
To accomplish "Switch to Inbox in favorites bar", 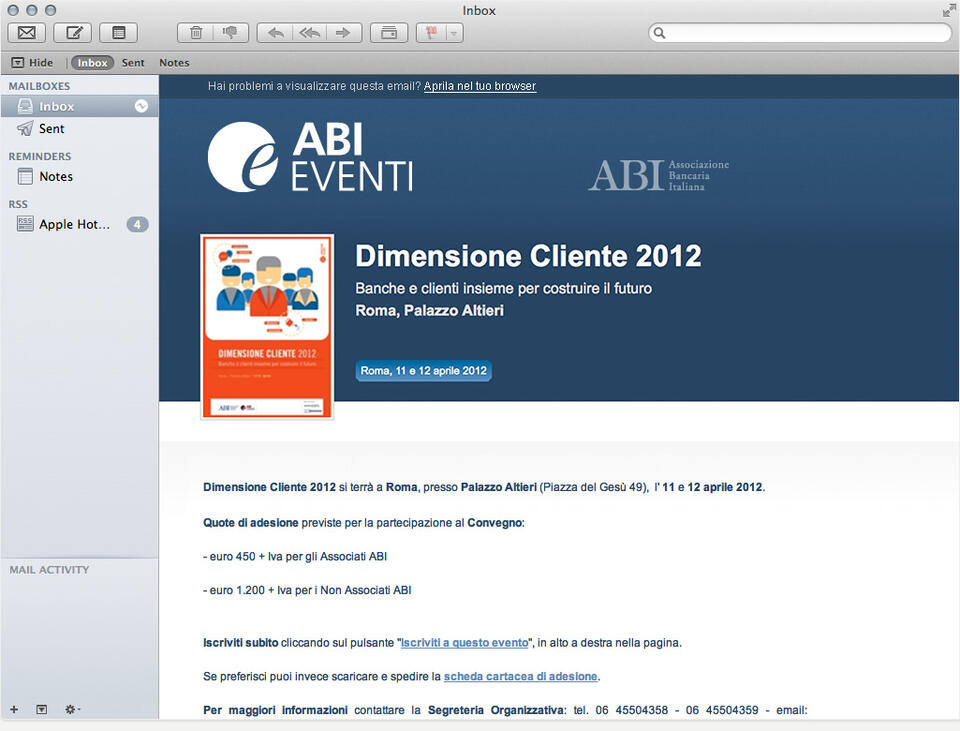I will coord(92,62).
